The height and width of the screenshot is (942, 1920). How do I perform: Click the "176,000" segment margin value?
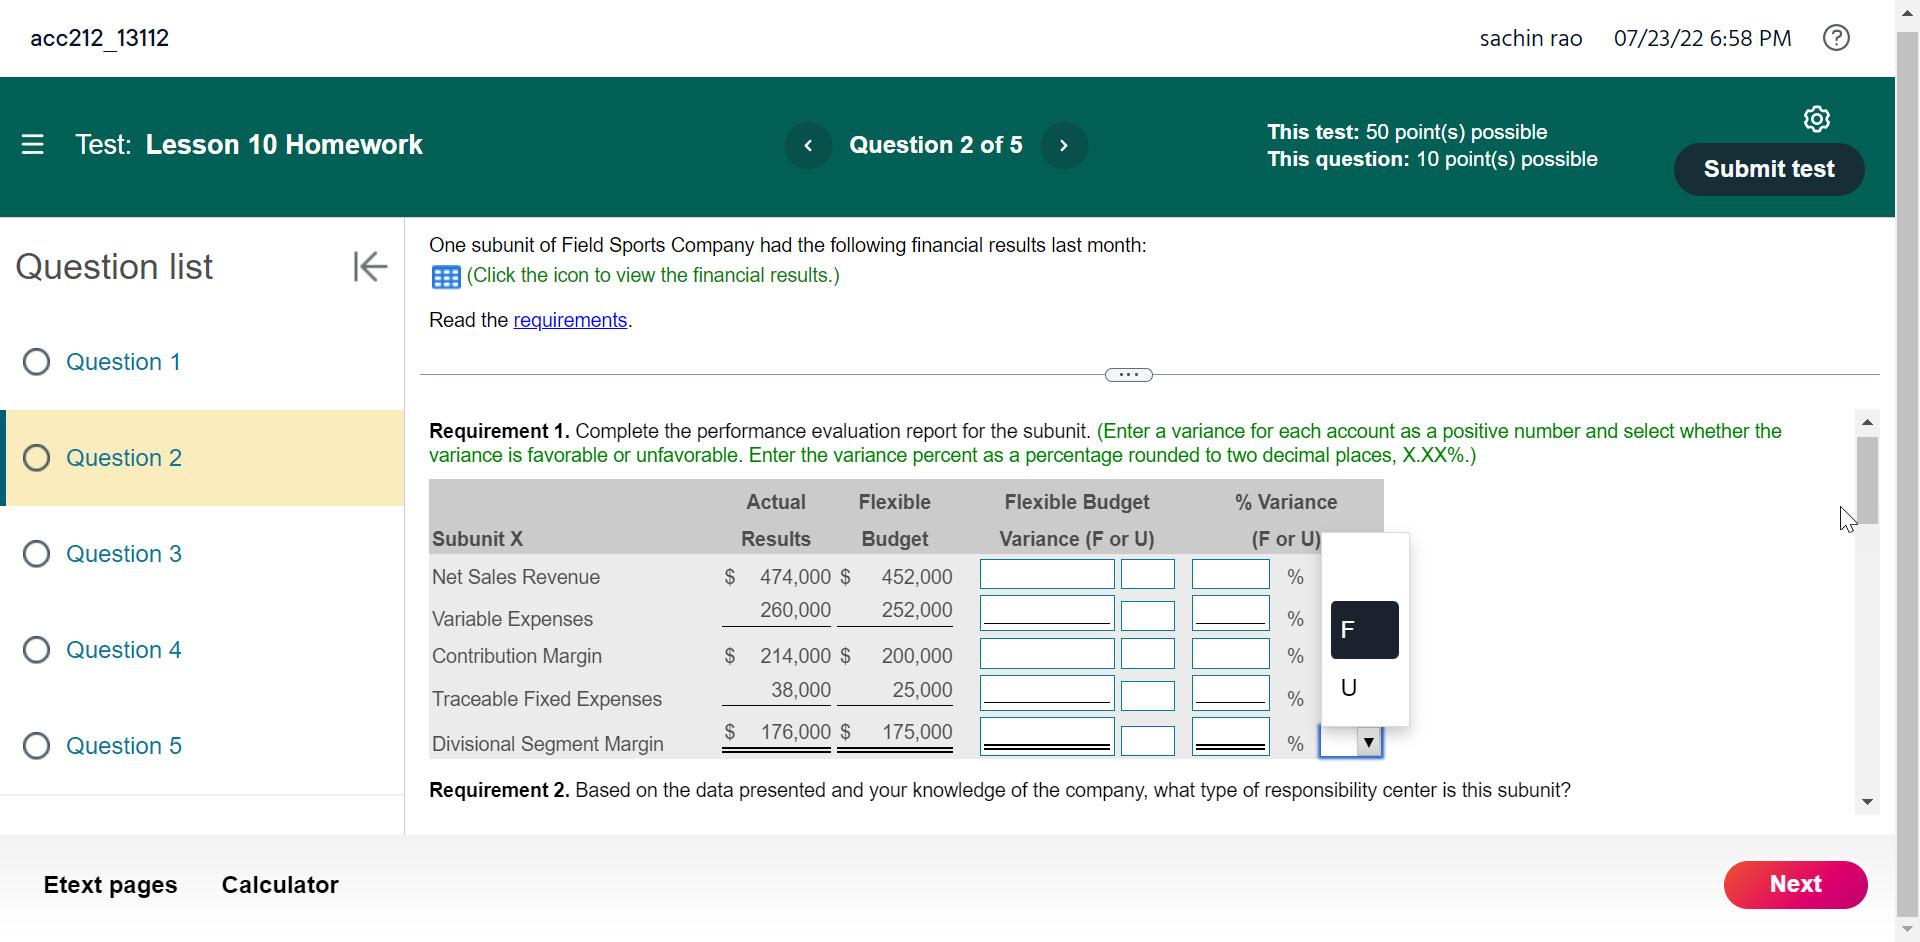click(x=795, y=732)
